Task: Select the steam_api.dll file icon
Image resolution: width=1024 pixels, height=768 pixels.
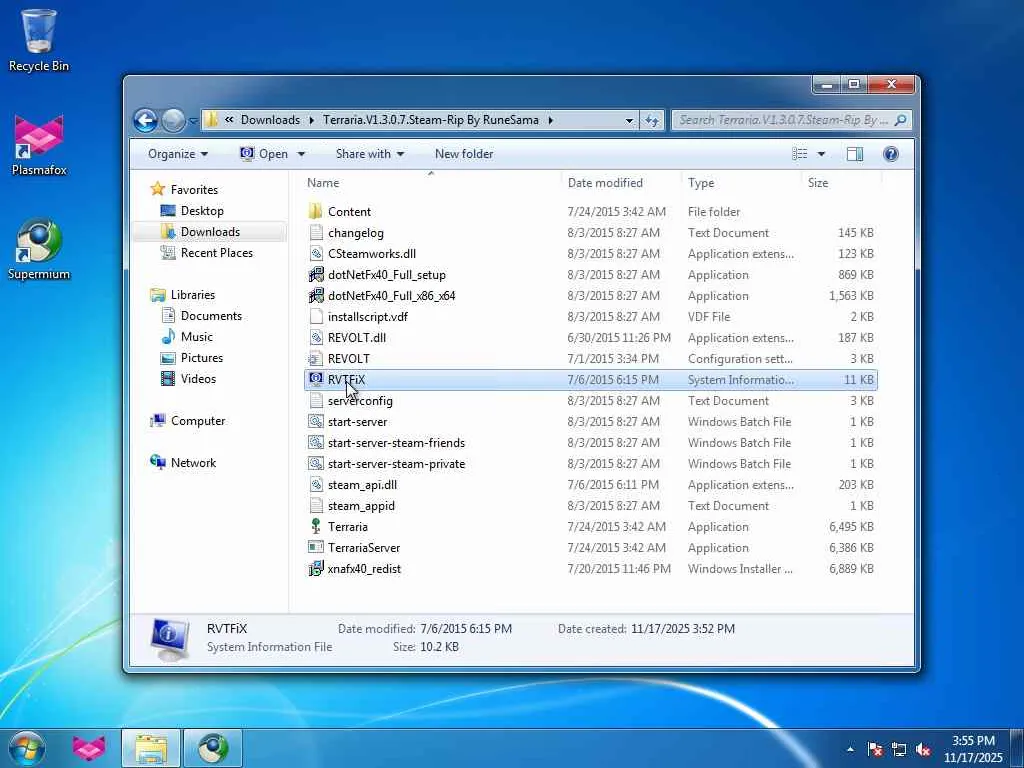Action: point(315,485)
